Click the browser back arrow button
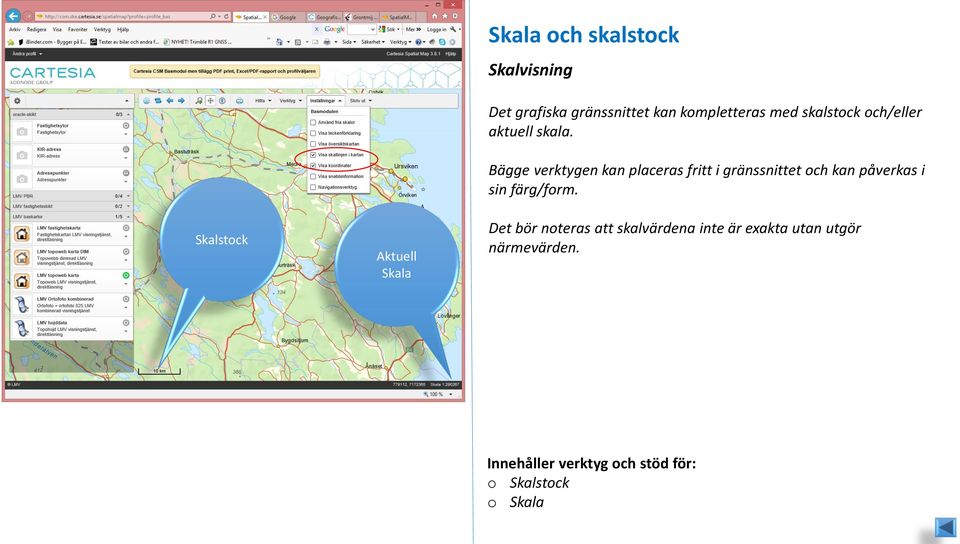The width and height of the screenshot is (960, 544). pos(13,16)
